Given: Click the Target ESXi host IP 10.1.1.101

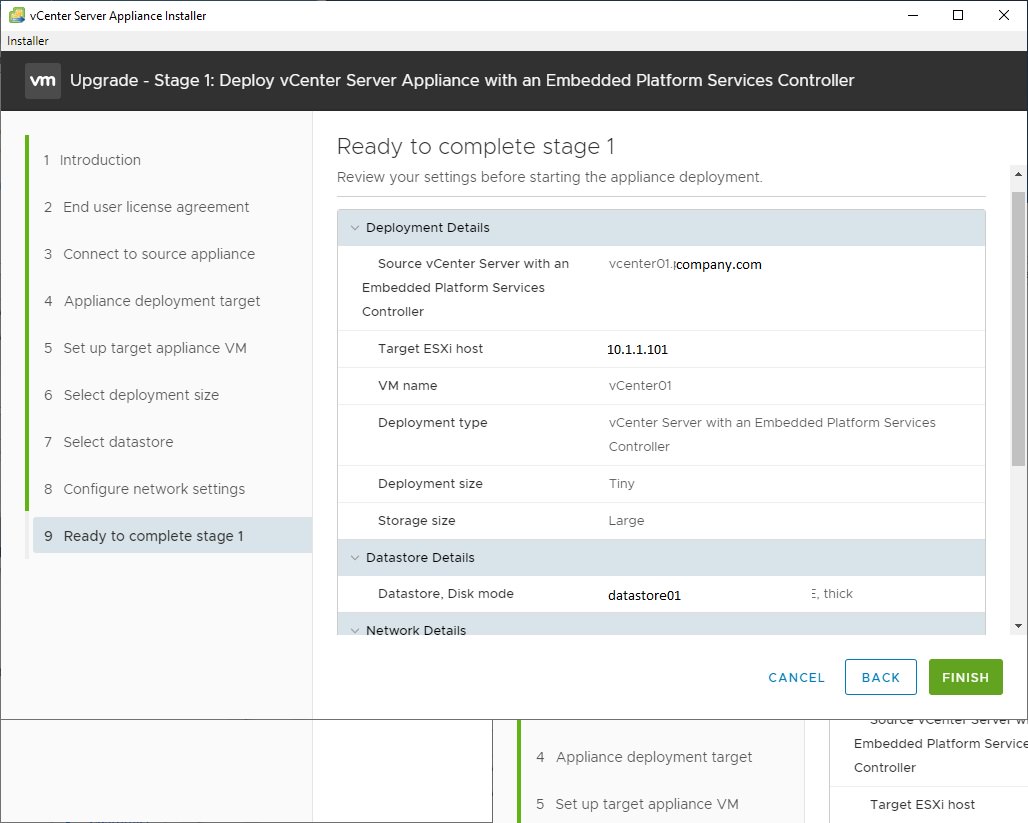Looking at the screenshot, I should pyautogui.click(x=637, y=350).
